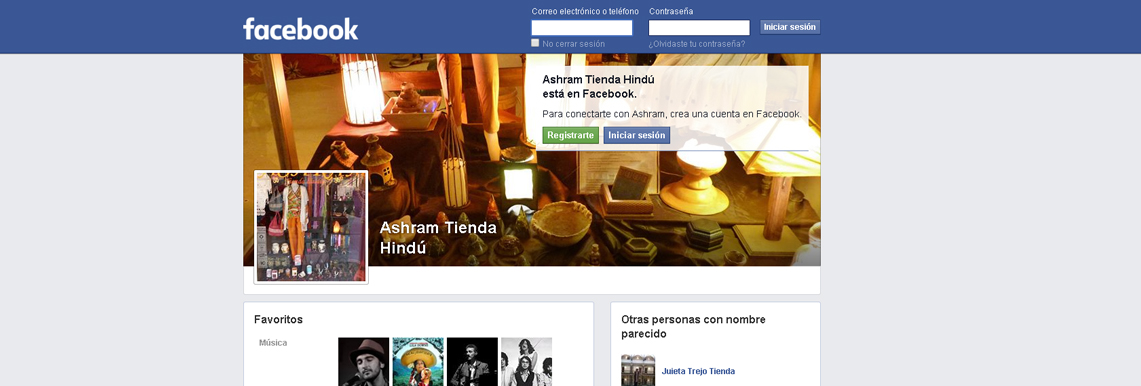Open the ¿Olvidaste tu contraseña? link
The width and height of the screenshot is (1141, 386).
click(x=696, y=44)
